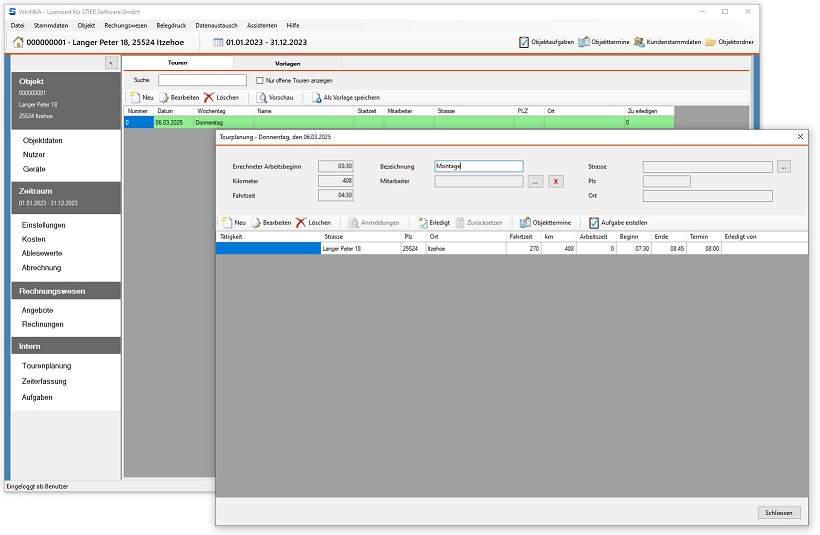The image size is (820, 535).
Task: Toggle Nur offene Touren anzeigen checkbox
Action: [x=260, y=80]
